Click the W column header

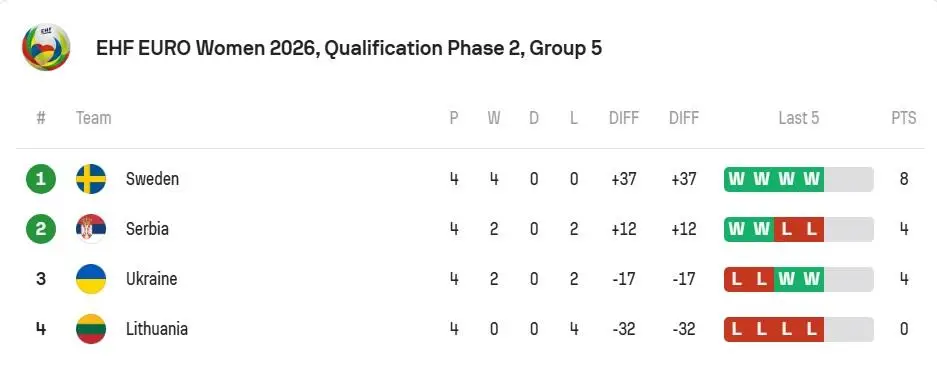494,118
